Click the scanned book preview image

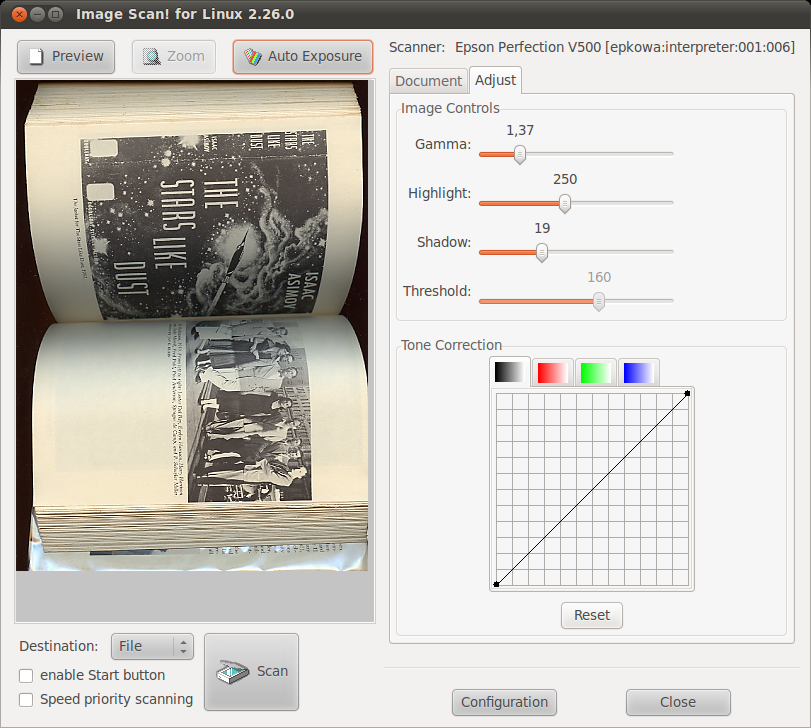click(x=192, y=325)
